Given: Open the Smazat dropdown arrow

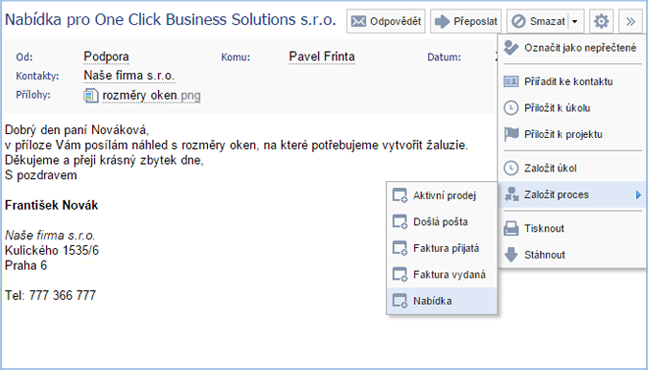Looking at the screenshot, I should pos(575,21).
